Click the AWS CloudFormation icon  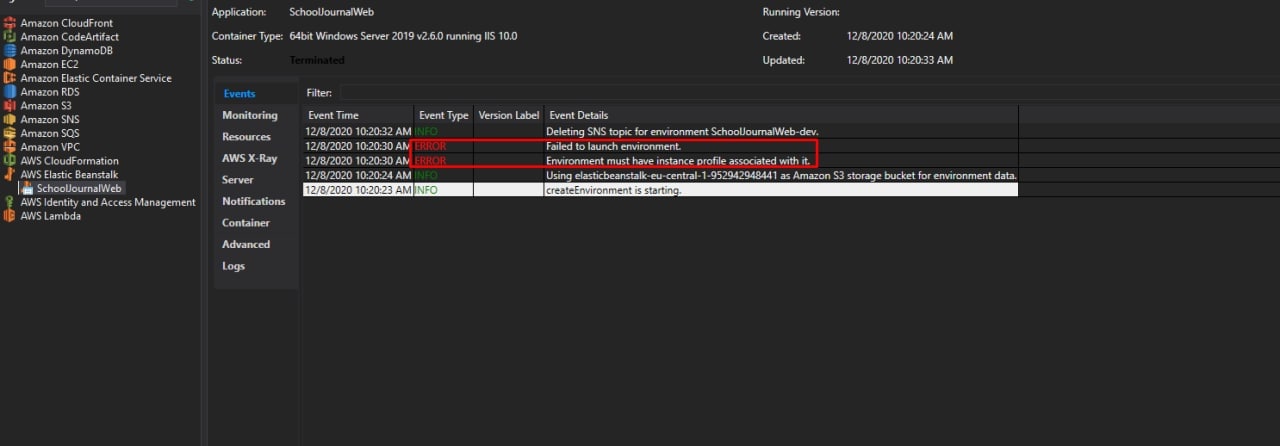coord(10,161)
